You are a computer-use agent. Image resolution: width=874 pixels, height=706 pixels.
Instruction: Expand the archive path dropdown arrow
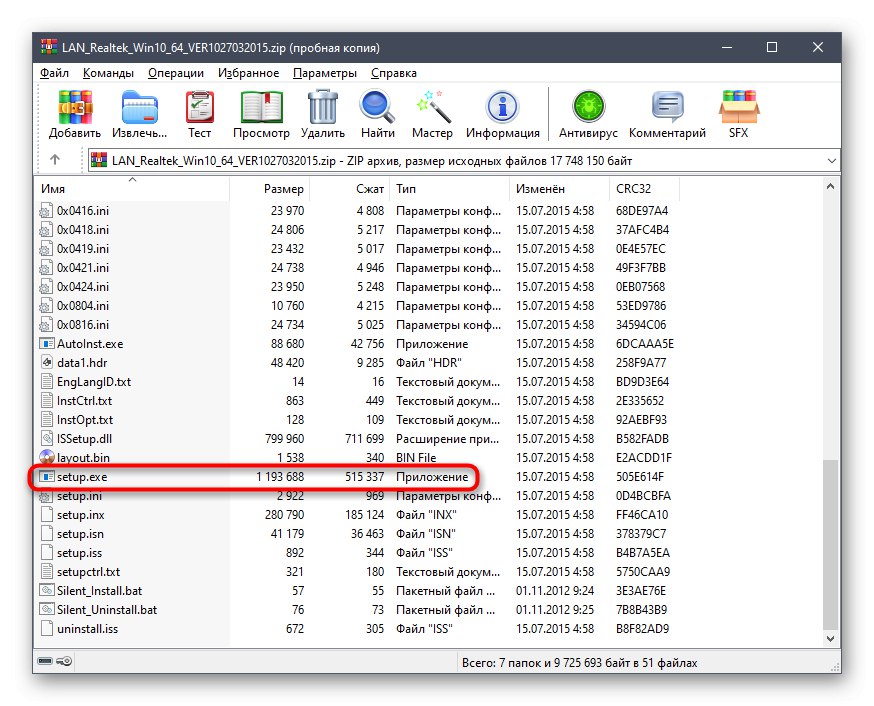click(x=832, y=160)
